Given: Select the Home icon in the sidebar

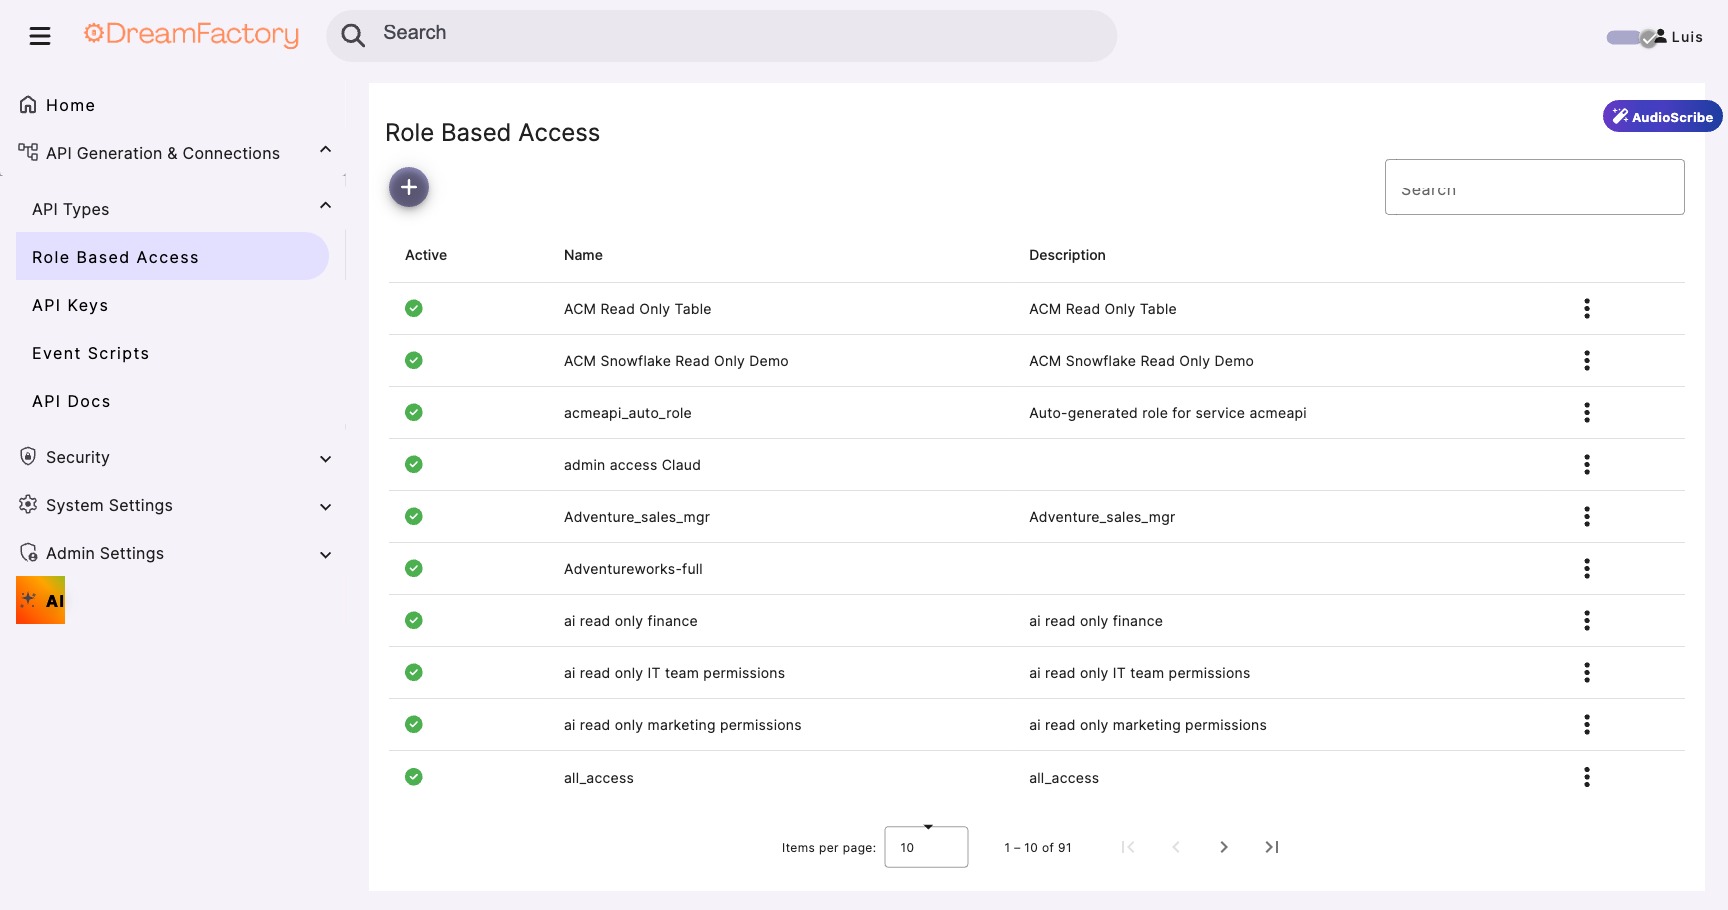Looking at the screenshot, I should tap(28, 103).
